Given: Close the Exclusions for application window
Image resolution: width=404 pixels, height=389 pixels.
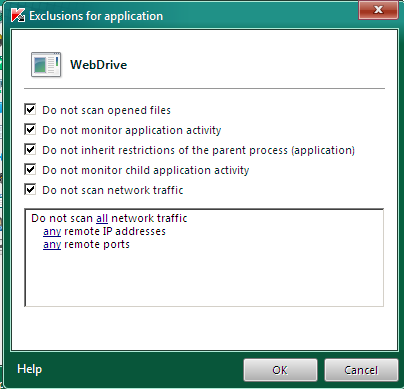Looking at the screenshot, I should point(378,10).
